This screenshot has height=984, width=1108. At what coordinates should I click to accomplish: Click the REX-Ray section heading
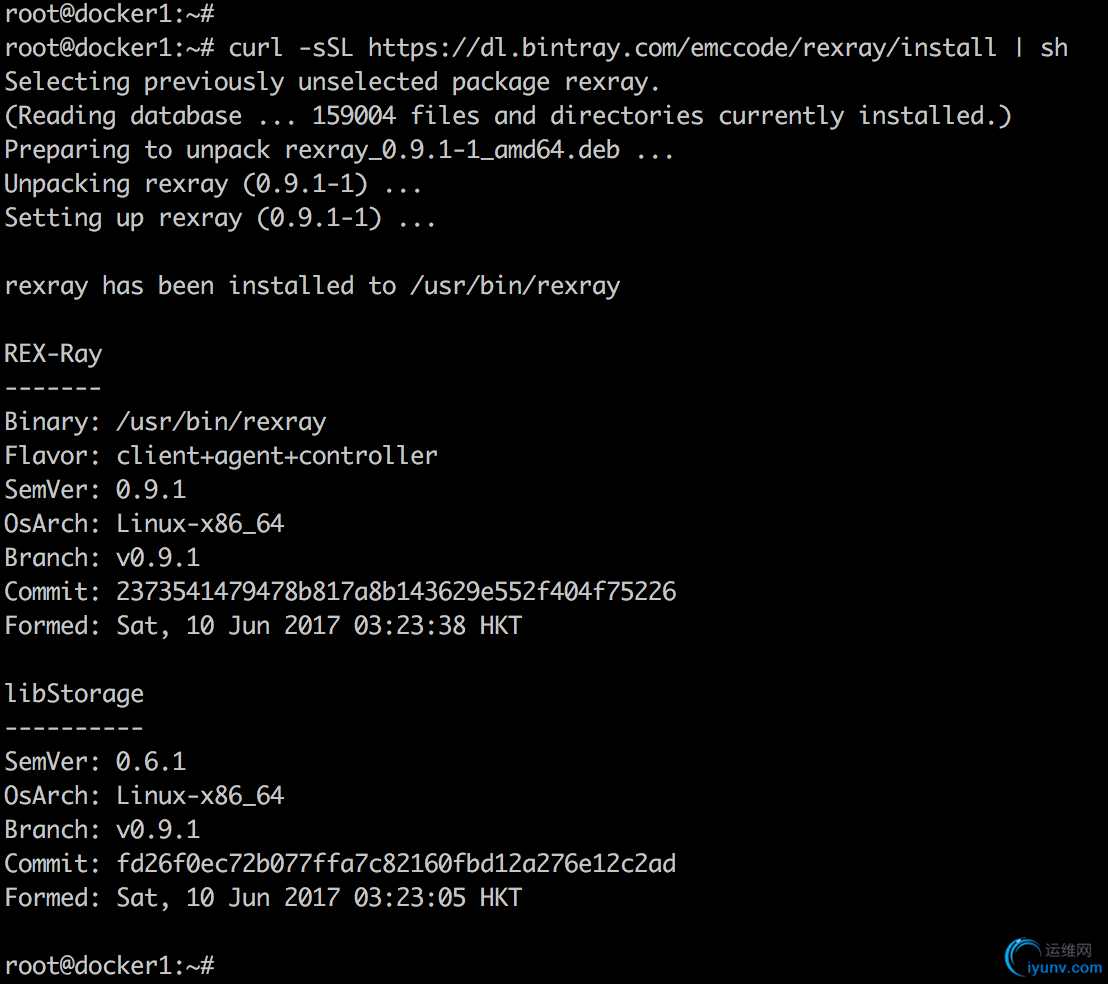54,354
